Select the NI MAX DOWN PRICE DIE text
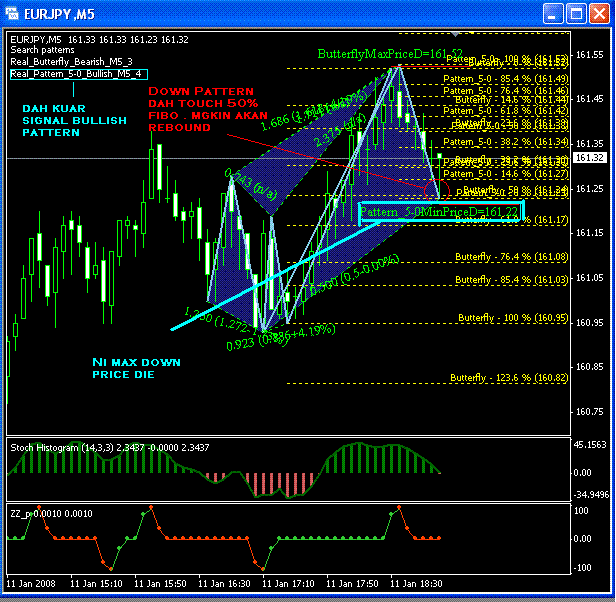Image resolution: width=616 pixels, height=602 pixels. click(x=136, y=368)
